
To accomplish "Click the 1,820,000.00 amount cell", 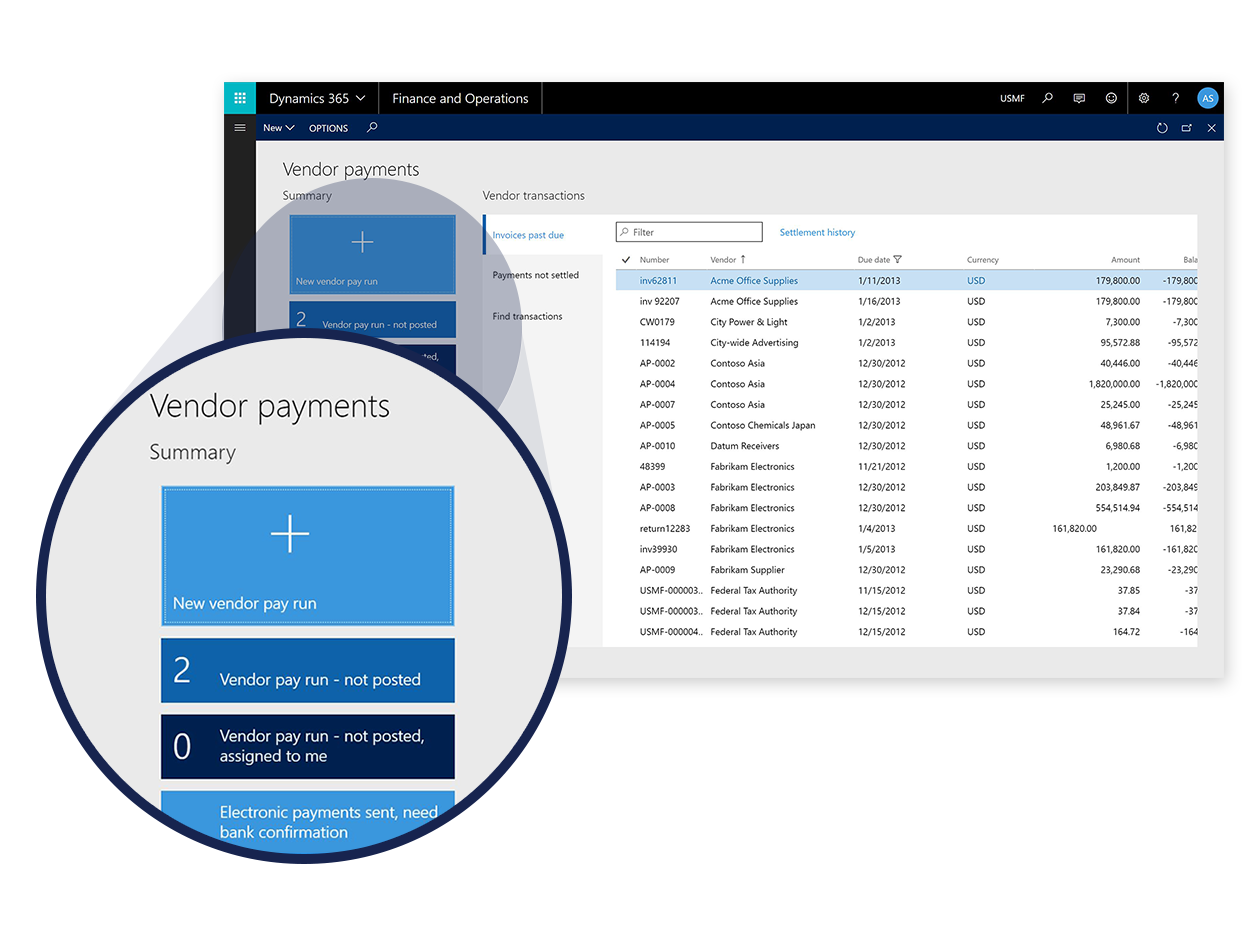I will [x=1114, y=384].
